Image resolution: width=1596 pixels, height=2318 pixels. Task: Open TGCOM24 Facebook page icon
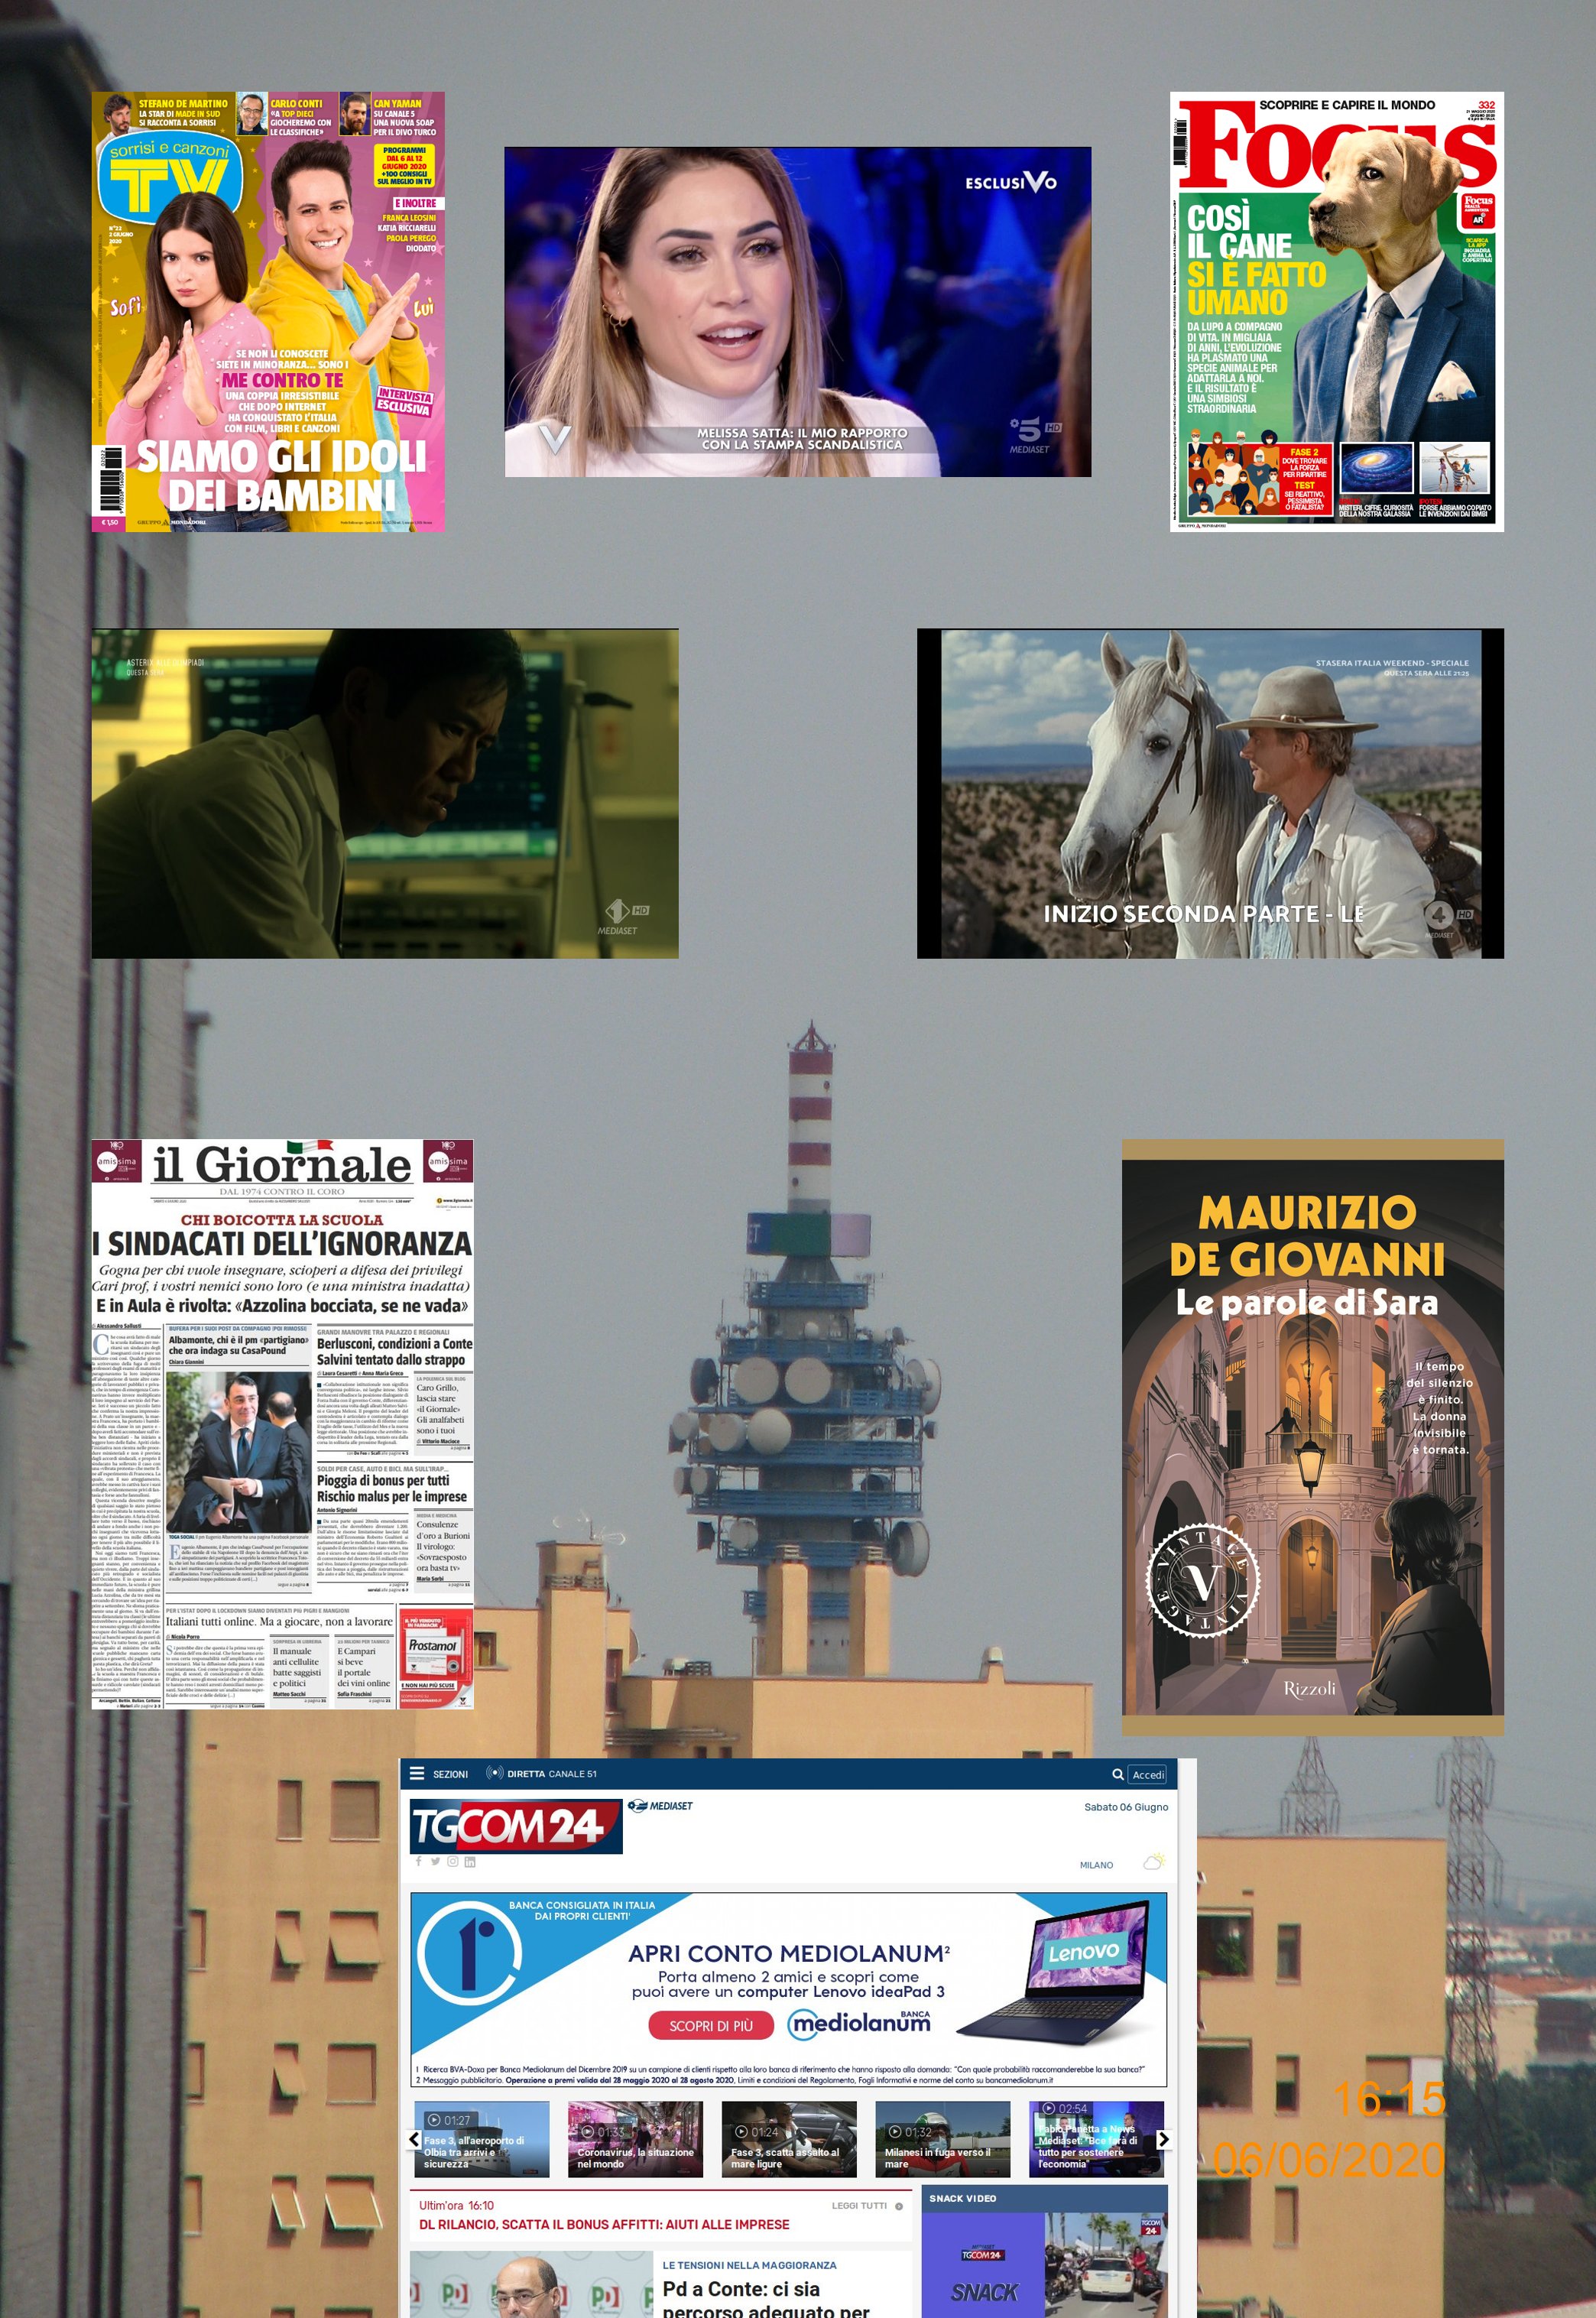(418, 1861)
